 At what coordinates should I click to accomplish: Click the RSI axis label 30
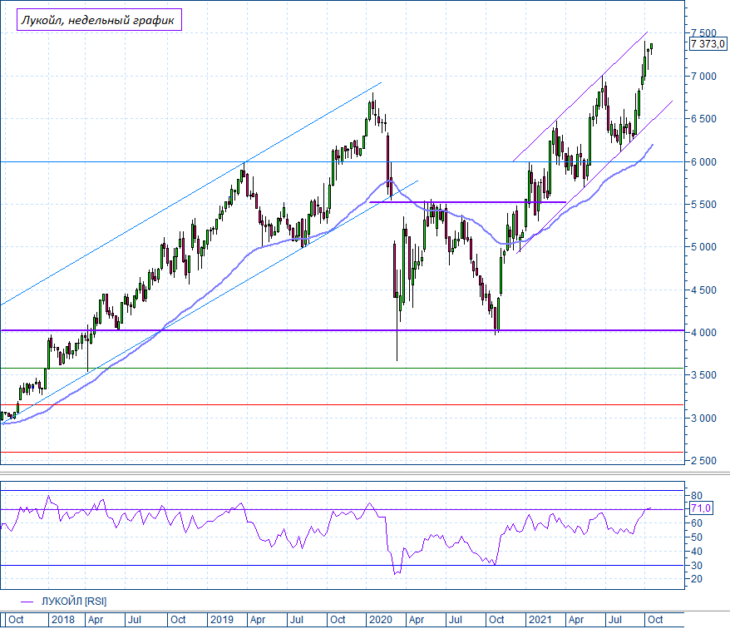click(x=696, y=566)
